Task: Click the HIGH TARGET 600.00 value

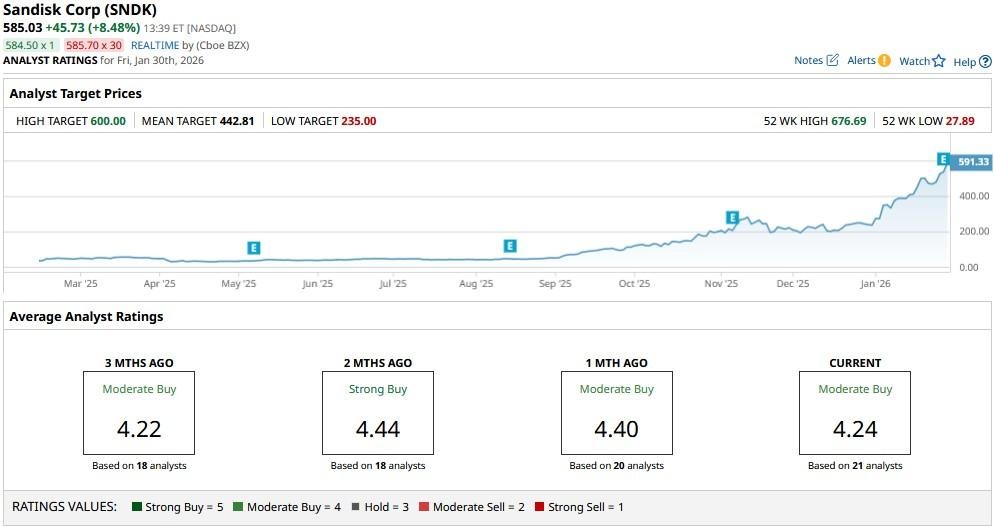Action: (108, 121)
